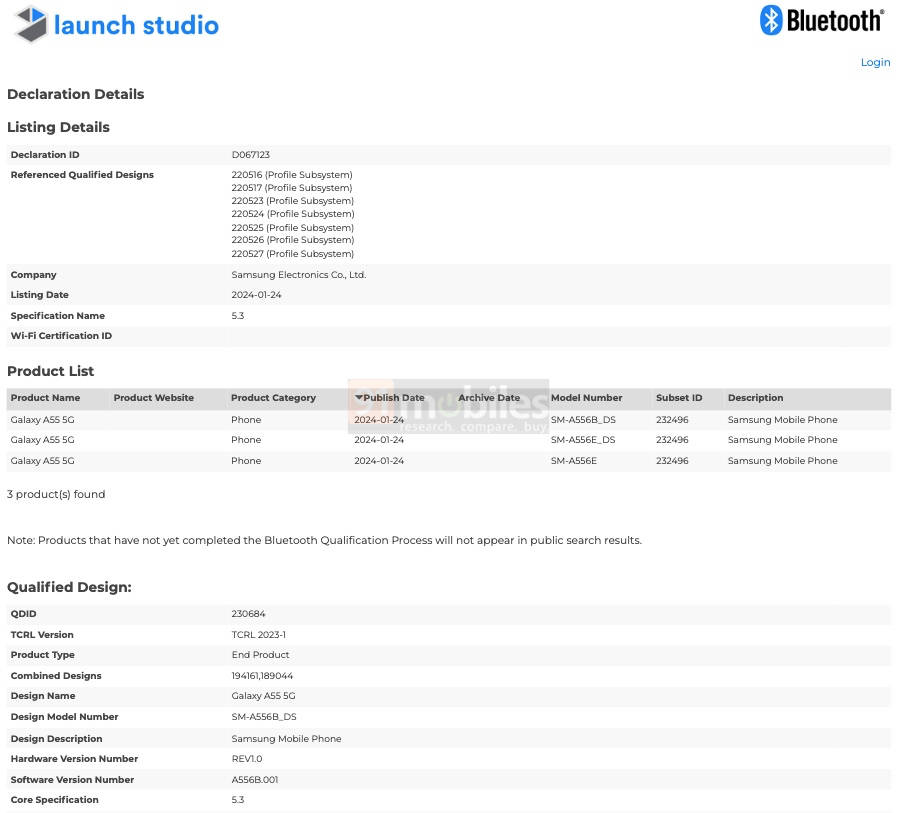Click the Product List heading

pos(50,371)
